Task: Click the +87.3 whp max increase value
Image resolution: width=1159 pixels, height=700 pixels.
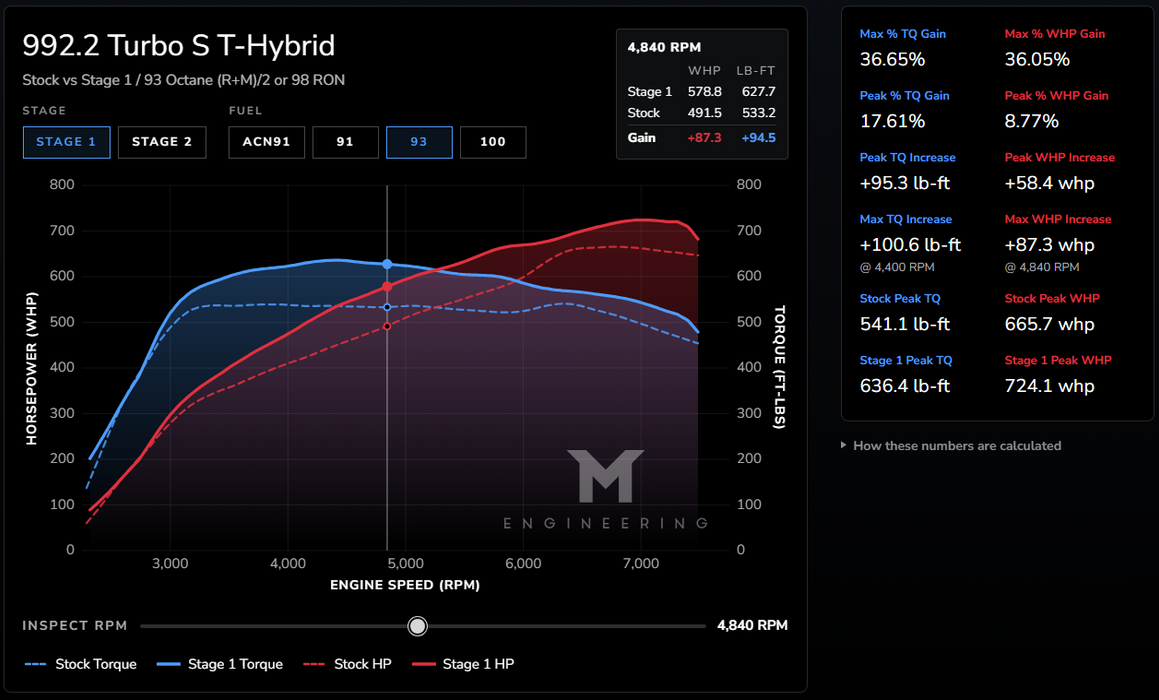Action: [x=1050, y=245]
